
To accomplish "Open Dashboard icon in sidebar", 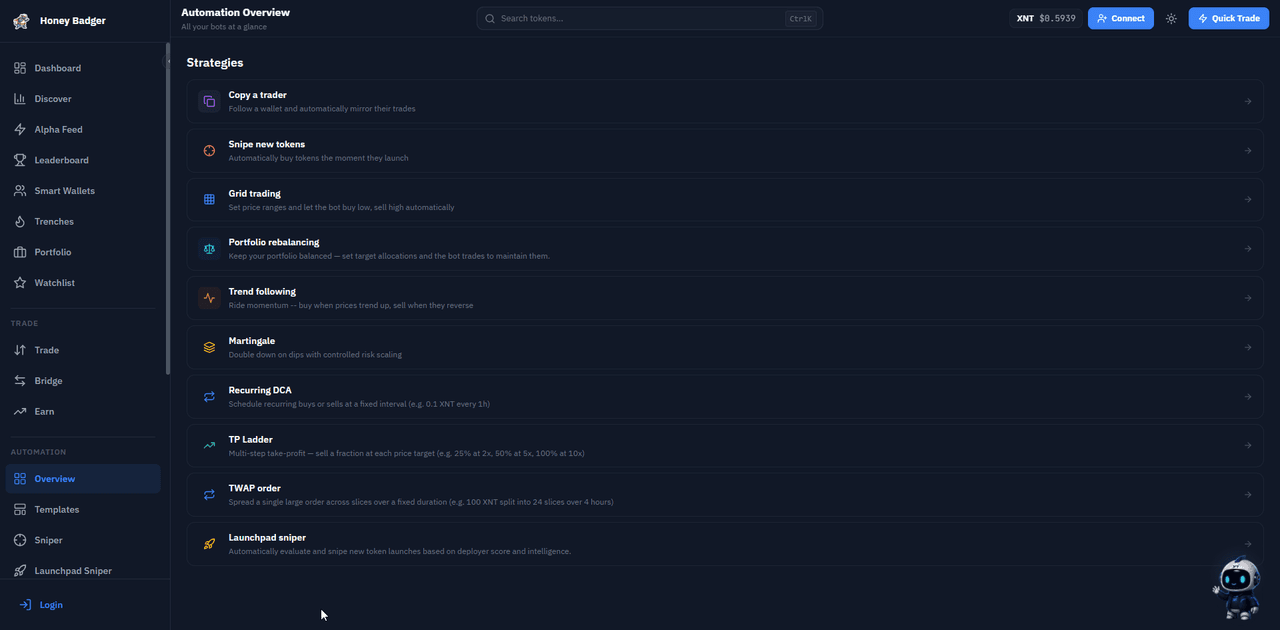I will (x=20, y=68).
